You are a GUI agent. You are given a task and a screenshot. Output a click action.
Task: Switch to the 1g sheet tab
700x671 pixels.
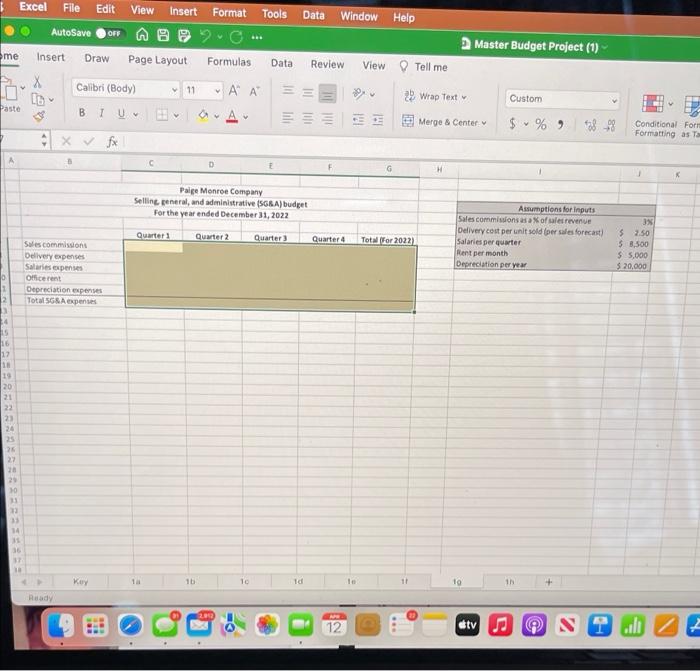click(457, 582)
